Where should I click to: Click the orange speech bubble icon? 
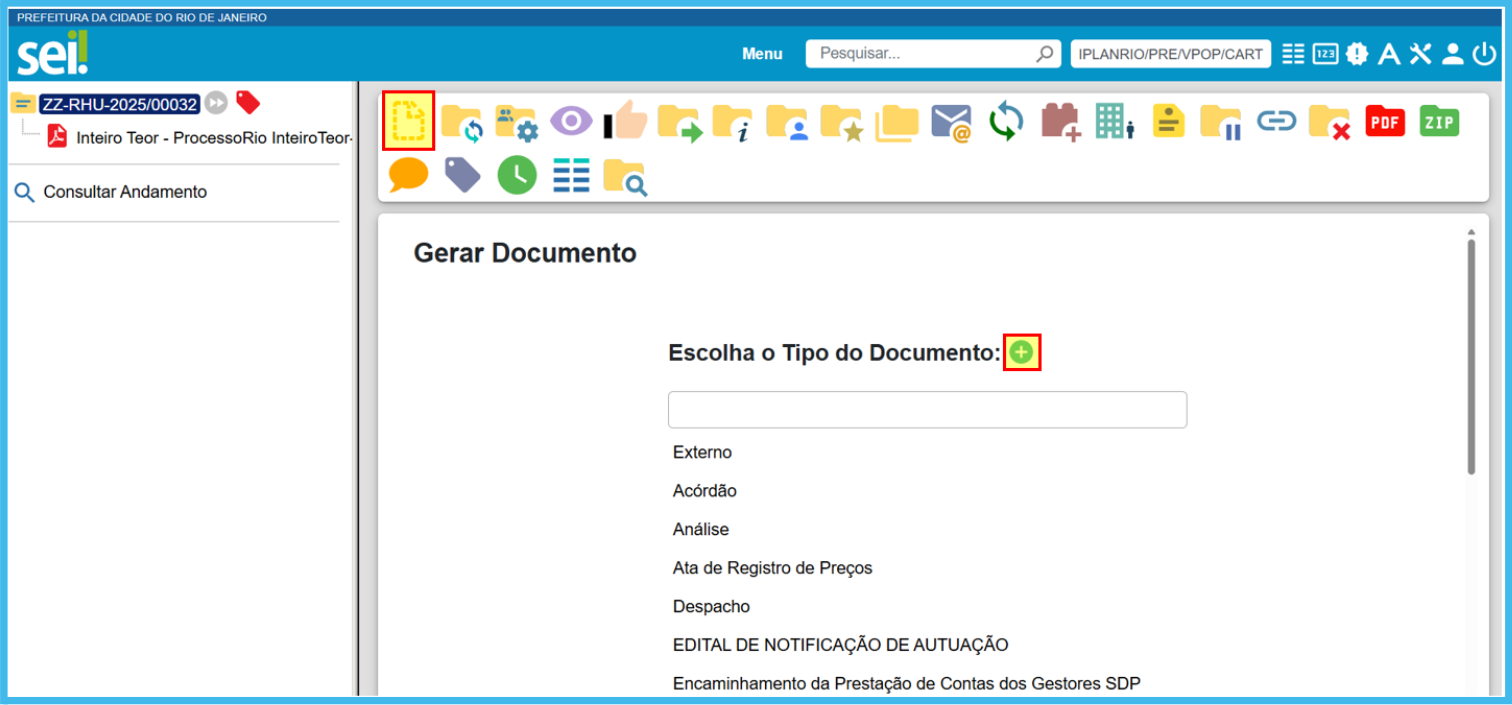coord(408,175)
